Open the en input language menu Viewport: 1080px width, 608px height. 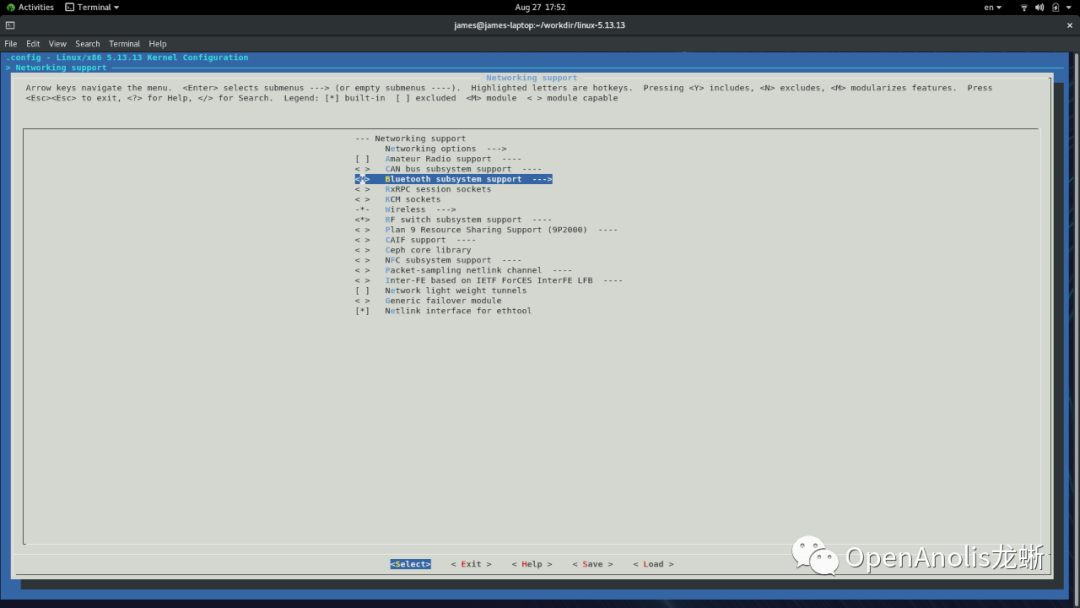(993, 7)
